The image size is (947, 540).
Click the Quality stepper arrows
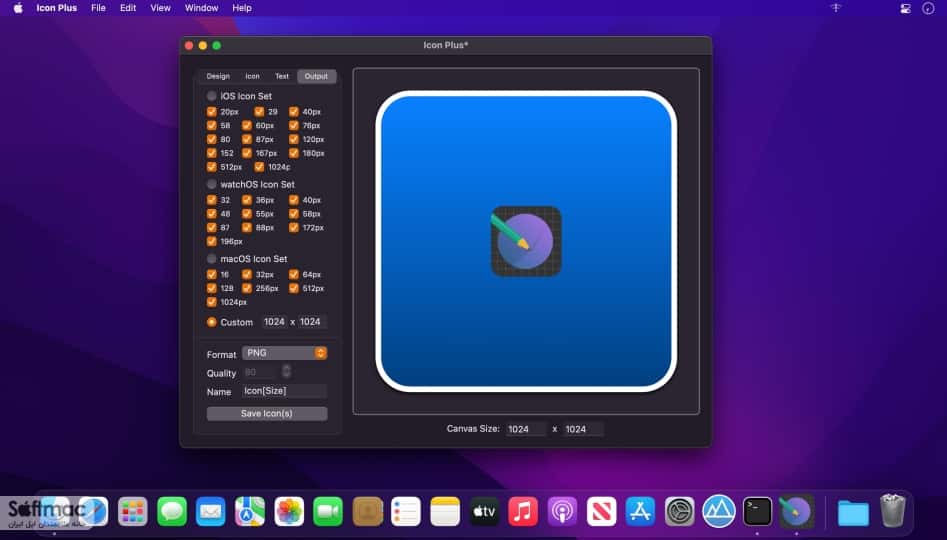tap(286, 371)
